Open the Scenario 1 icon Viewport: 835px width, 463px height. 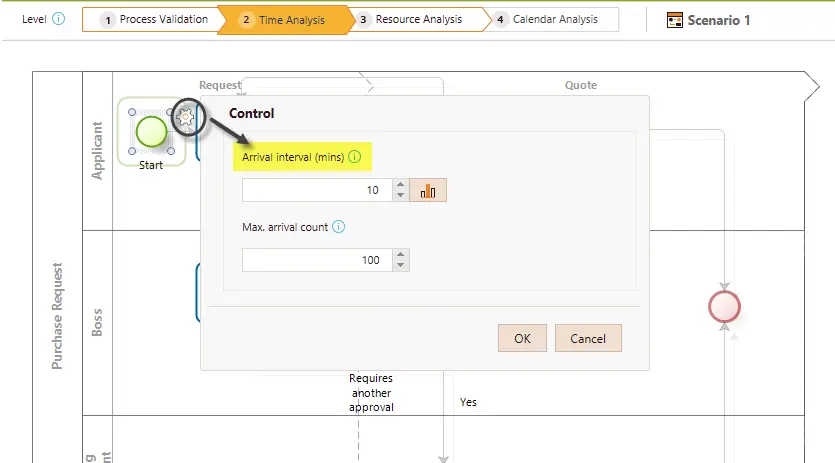click(675, 20)
